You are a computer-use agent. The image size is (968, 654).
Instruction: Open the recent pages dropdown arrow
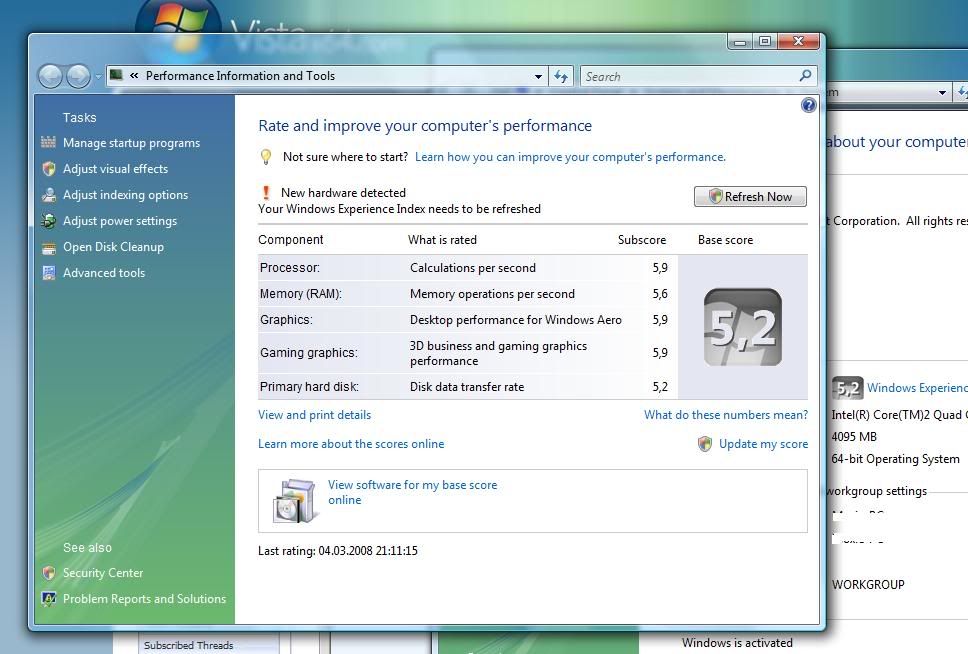98,77
